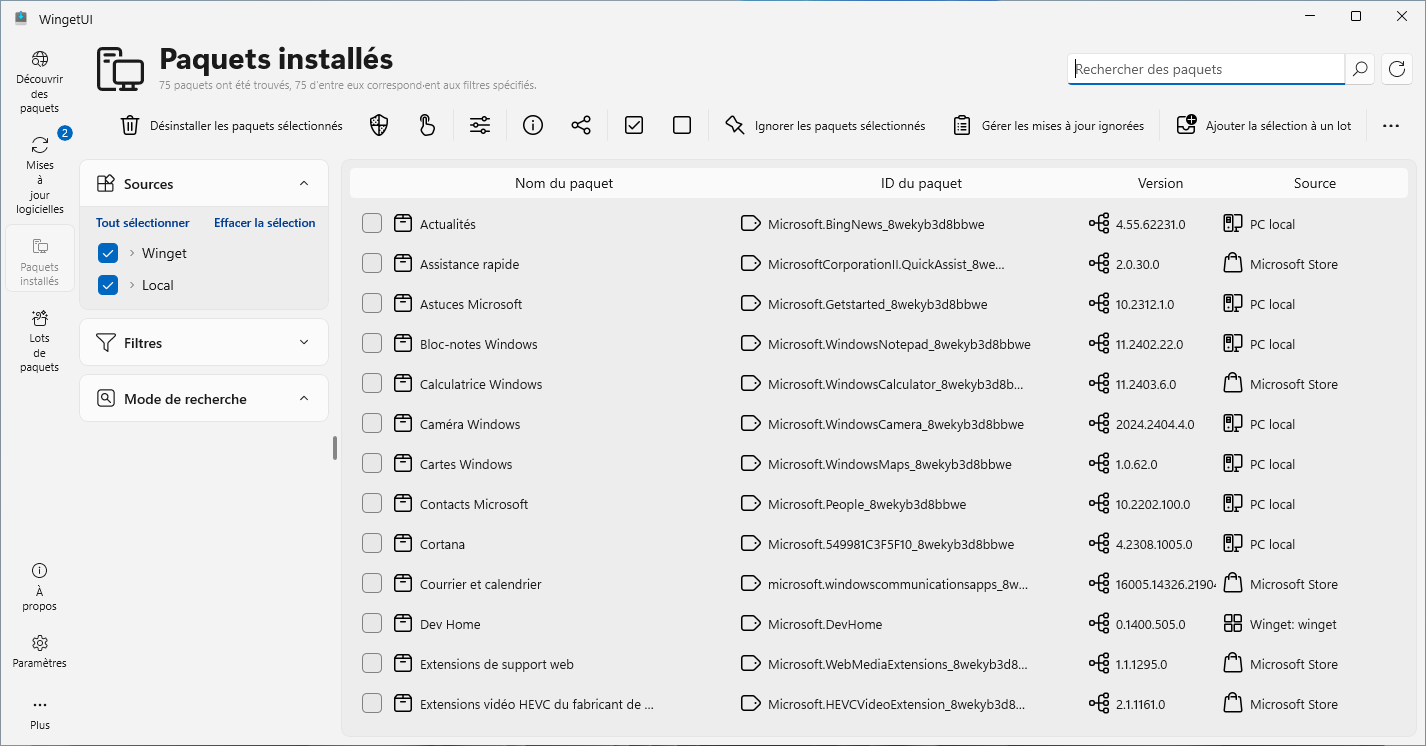Select uninstall as administrator shield icon

(378, 125)
